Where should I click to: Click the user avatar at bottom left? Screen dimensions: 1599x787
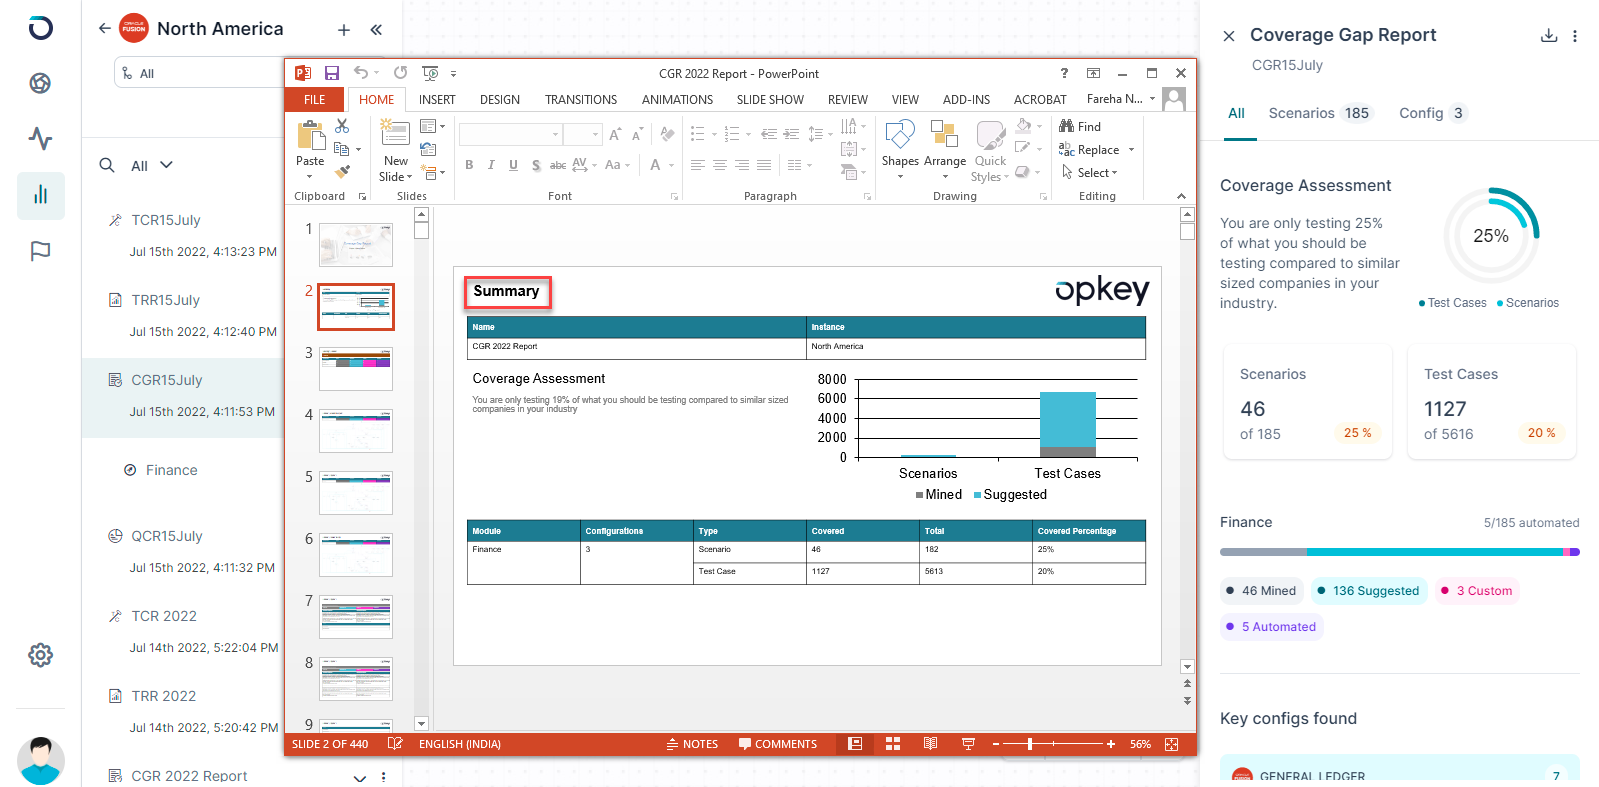[41, 760]
